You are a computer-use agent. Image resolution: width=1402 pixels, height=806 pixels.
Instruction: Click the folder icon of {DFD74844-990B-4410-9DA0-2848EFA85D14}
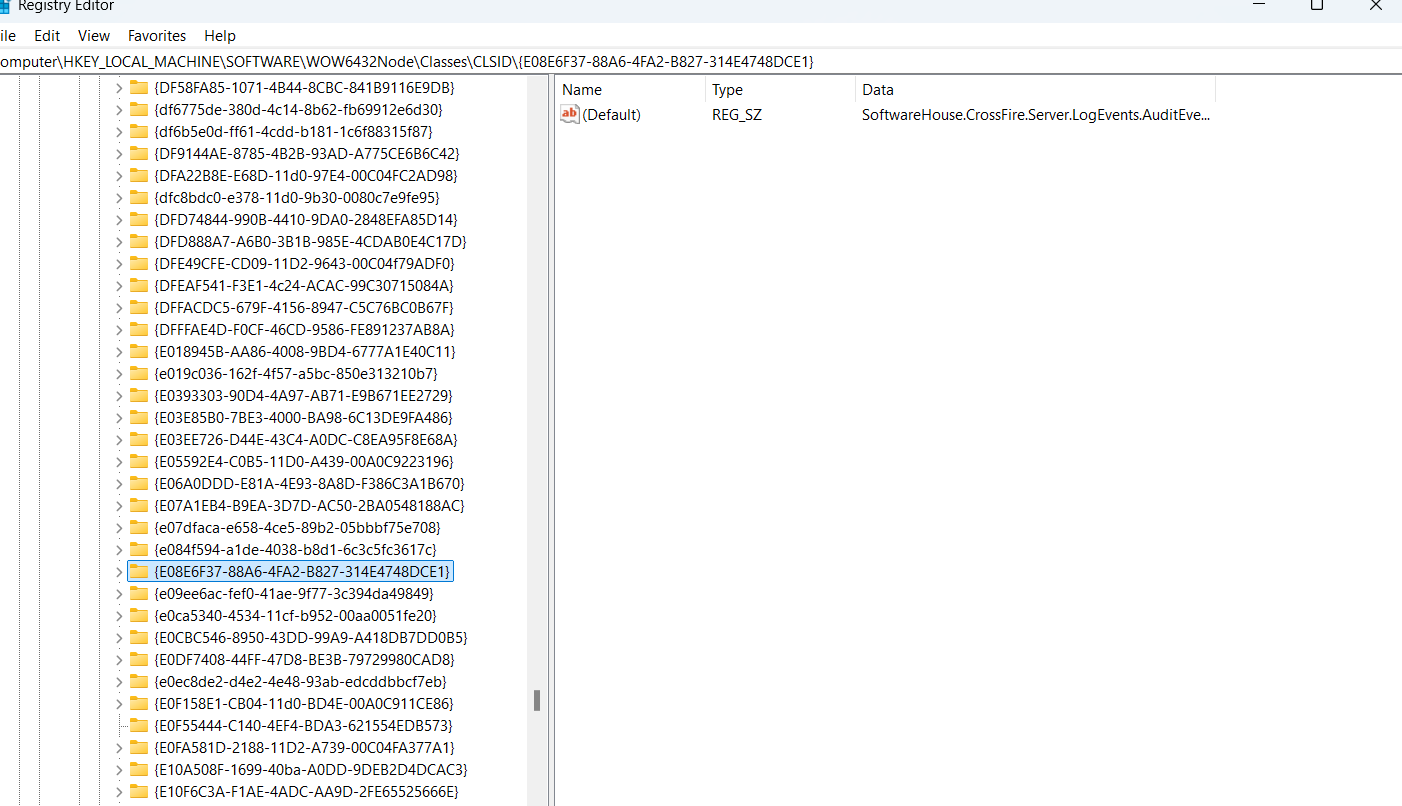[139, 220]
